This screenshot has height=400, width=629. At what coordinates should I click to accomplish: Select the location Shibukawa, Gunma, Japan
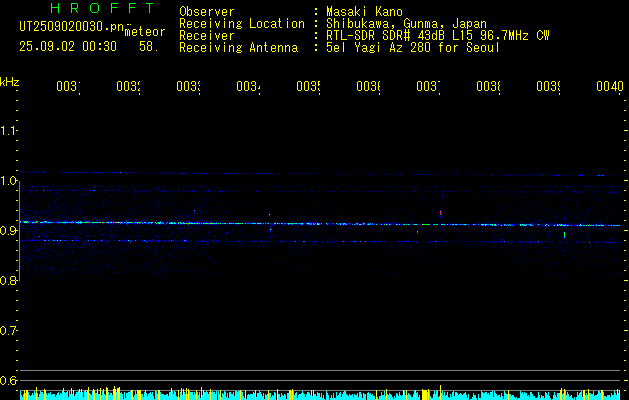pyautogui.click(x=406, y=24)
